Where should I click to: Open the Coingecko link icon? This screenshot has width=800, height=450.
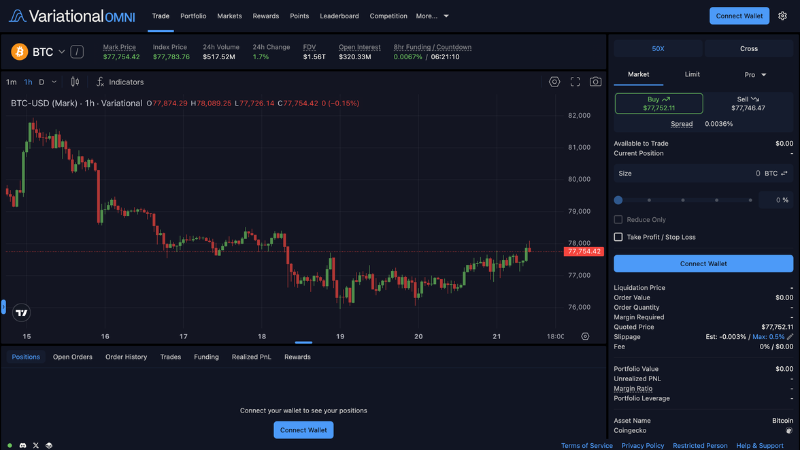pos(789,431)
